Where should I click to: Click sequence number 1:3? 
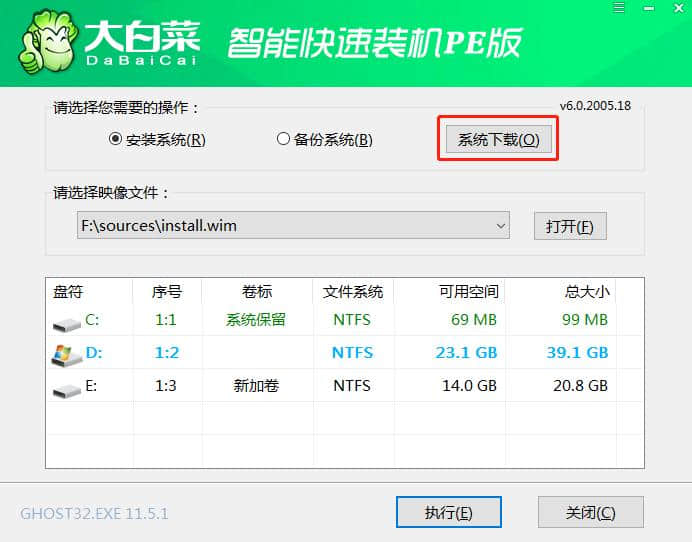(166, 386)
